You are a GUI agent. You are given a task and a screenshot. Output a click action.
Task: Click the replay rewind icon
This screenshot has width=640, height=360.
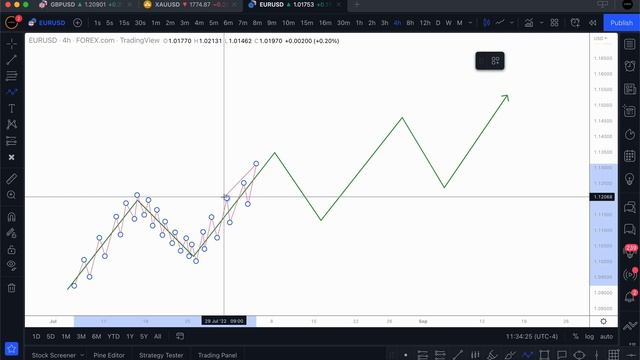tap(593, 23)
